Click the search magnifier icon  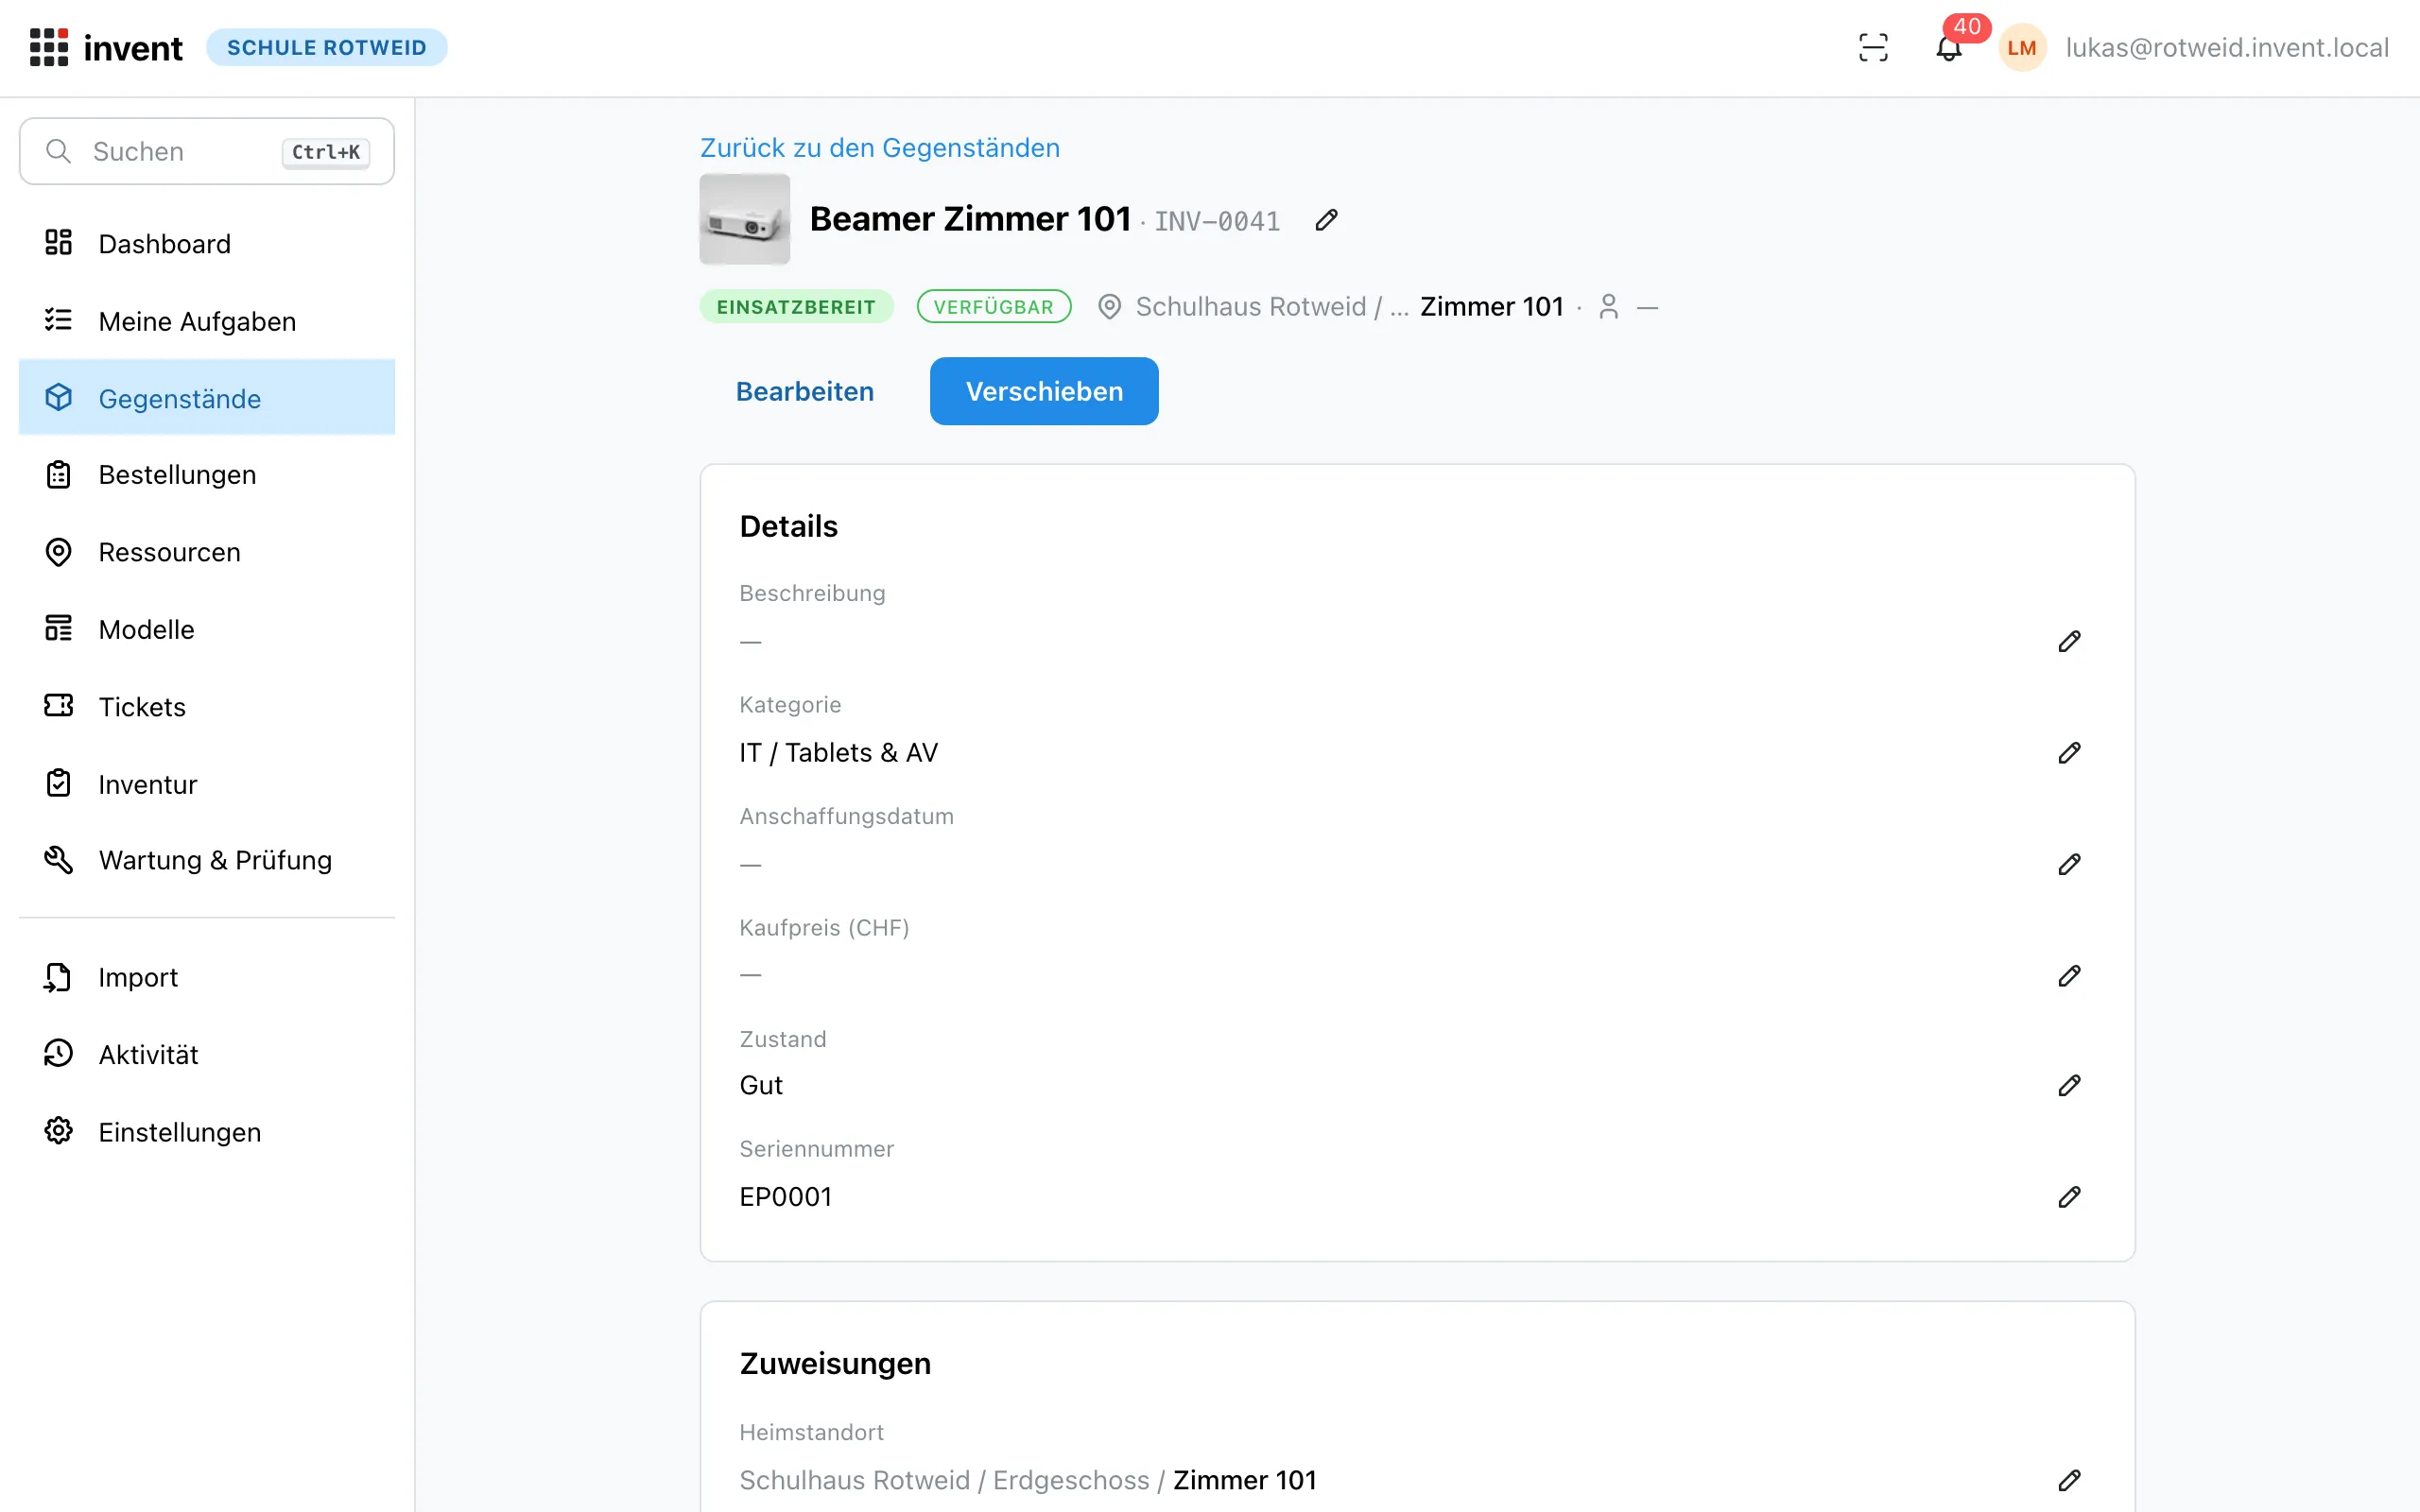[59, 151]
